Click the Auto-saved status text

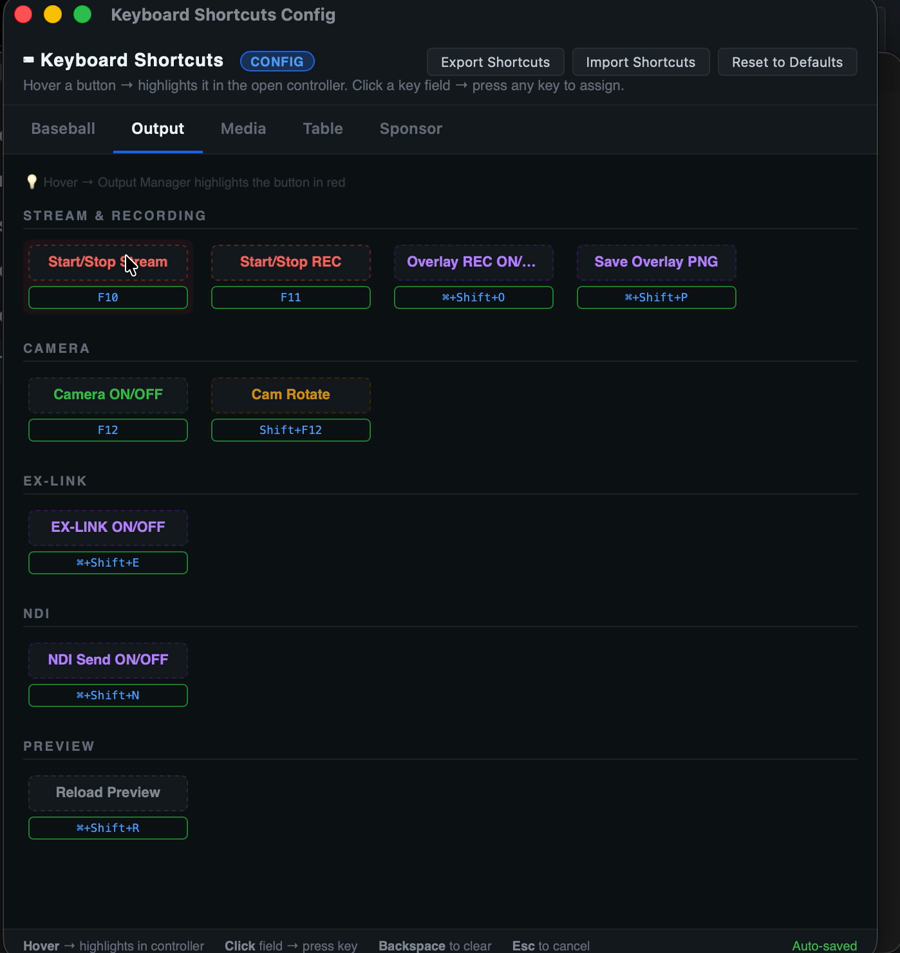point(824,946)
